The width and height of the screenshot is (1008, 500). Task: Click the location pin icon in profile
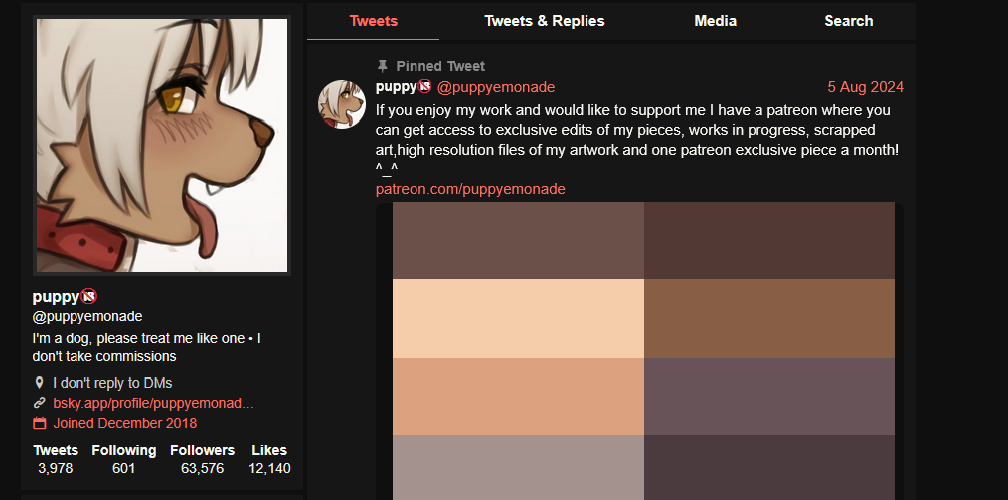tap(39, 383)
